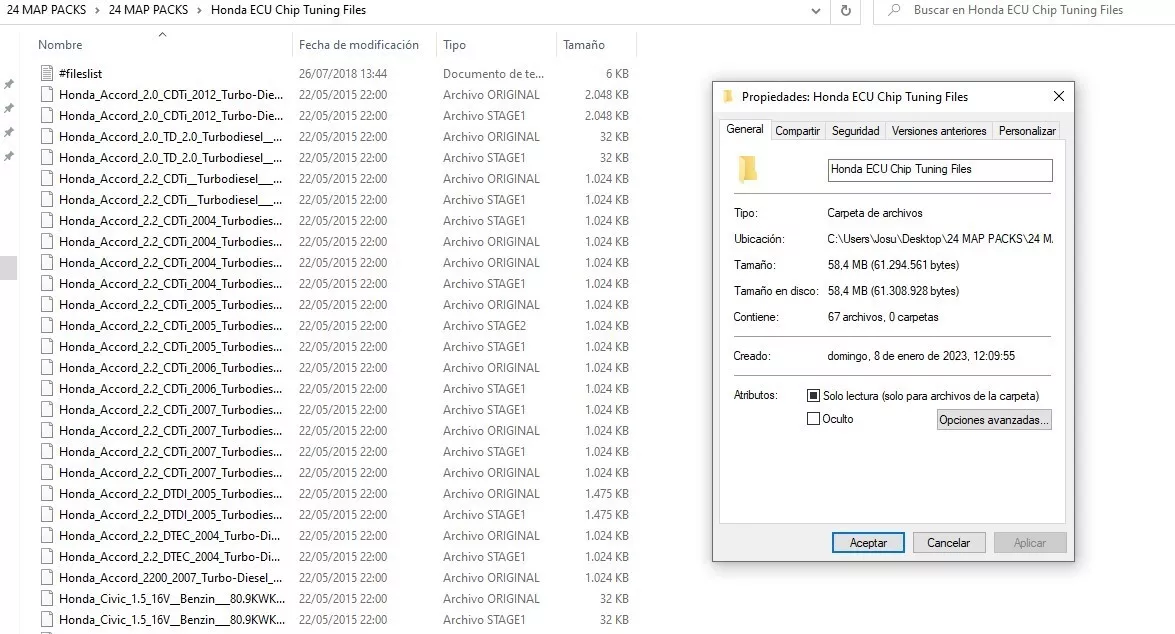The width and height of the screenshot is (1175, 634).
Task: Toggle the Solo lectura checkbox
Action: pyautogui.click(x=813, y=396)
